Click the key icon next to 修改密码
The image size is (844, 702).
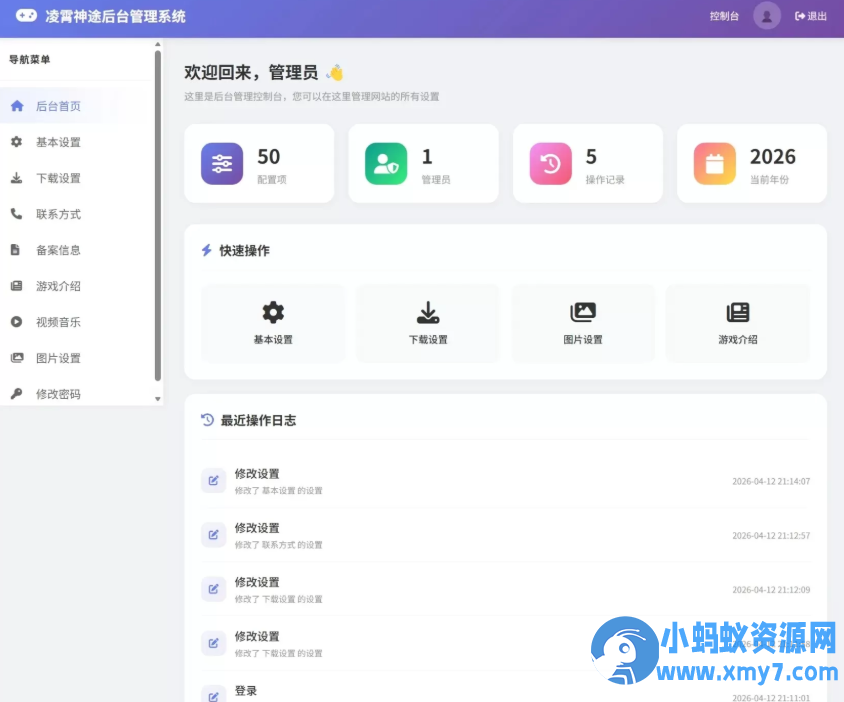click(x=16, y=393)
